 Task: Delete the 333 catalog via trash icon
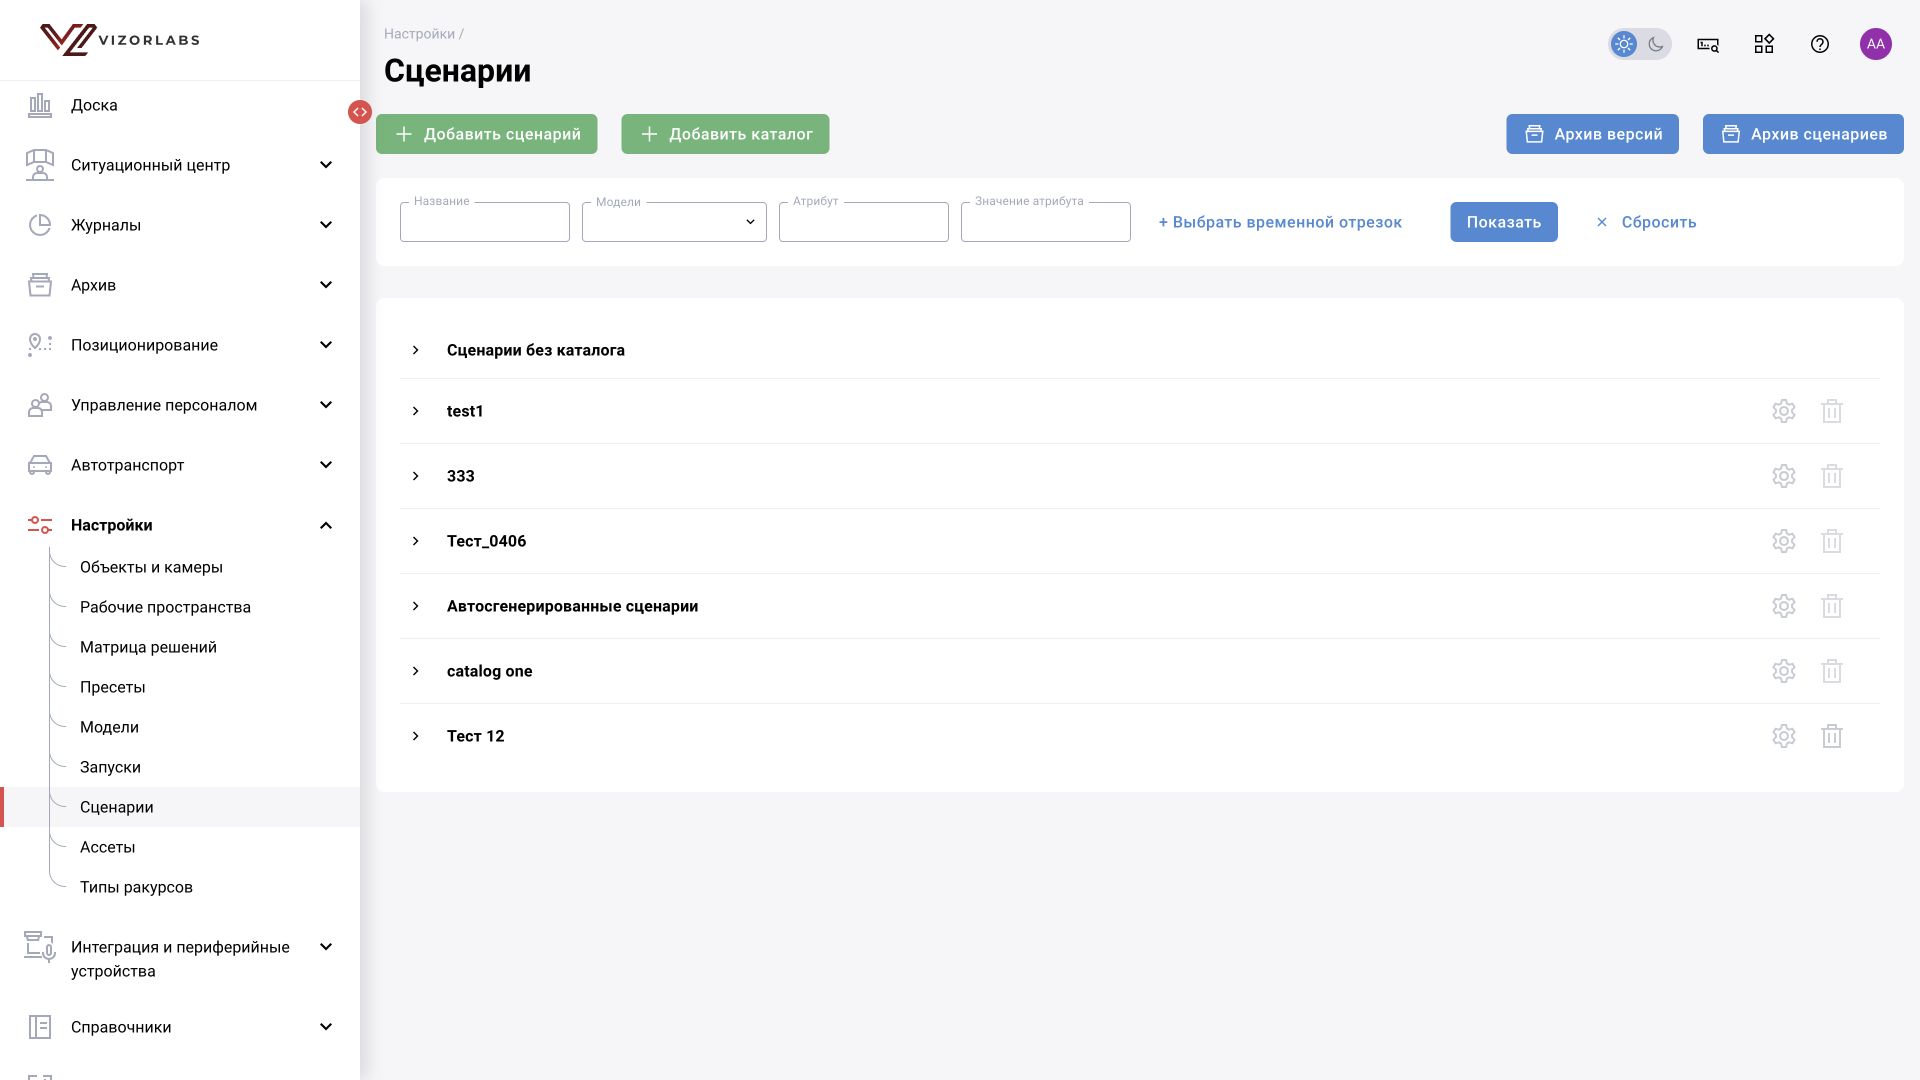click(x=1832, y=476)
